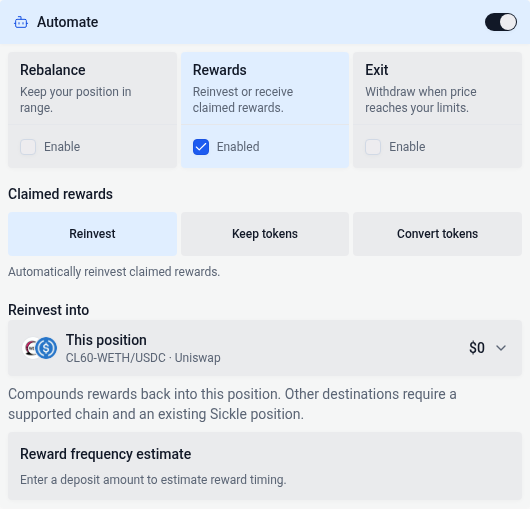Expand the Reinvest into dropdown chevron
The height and width of the screenshot is (509, 530).
coord(501,348)
